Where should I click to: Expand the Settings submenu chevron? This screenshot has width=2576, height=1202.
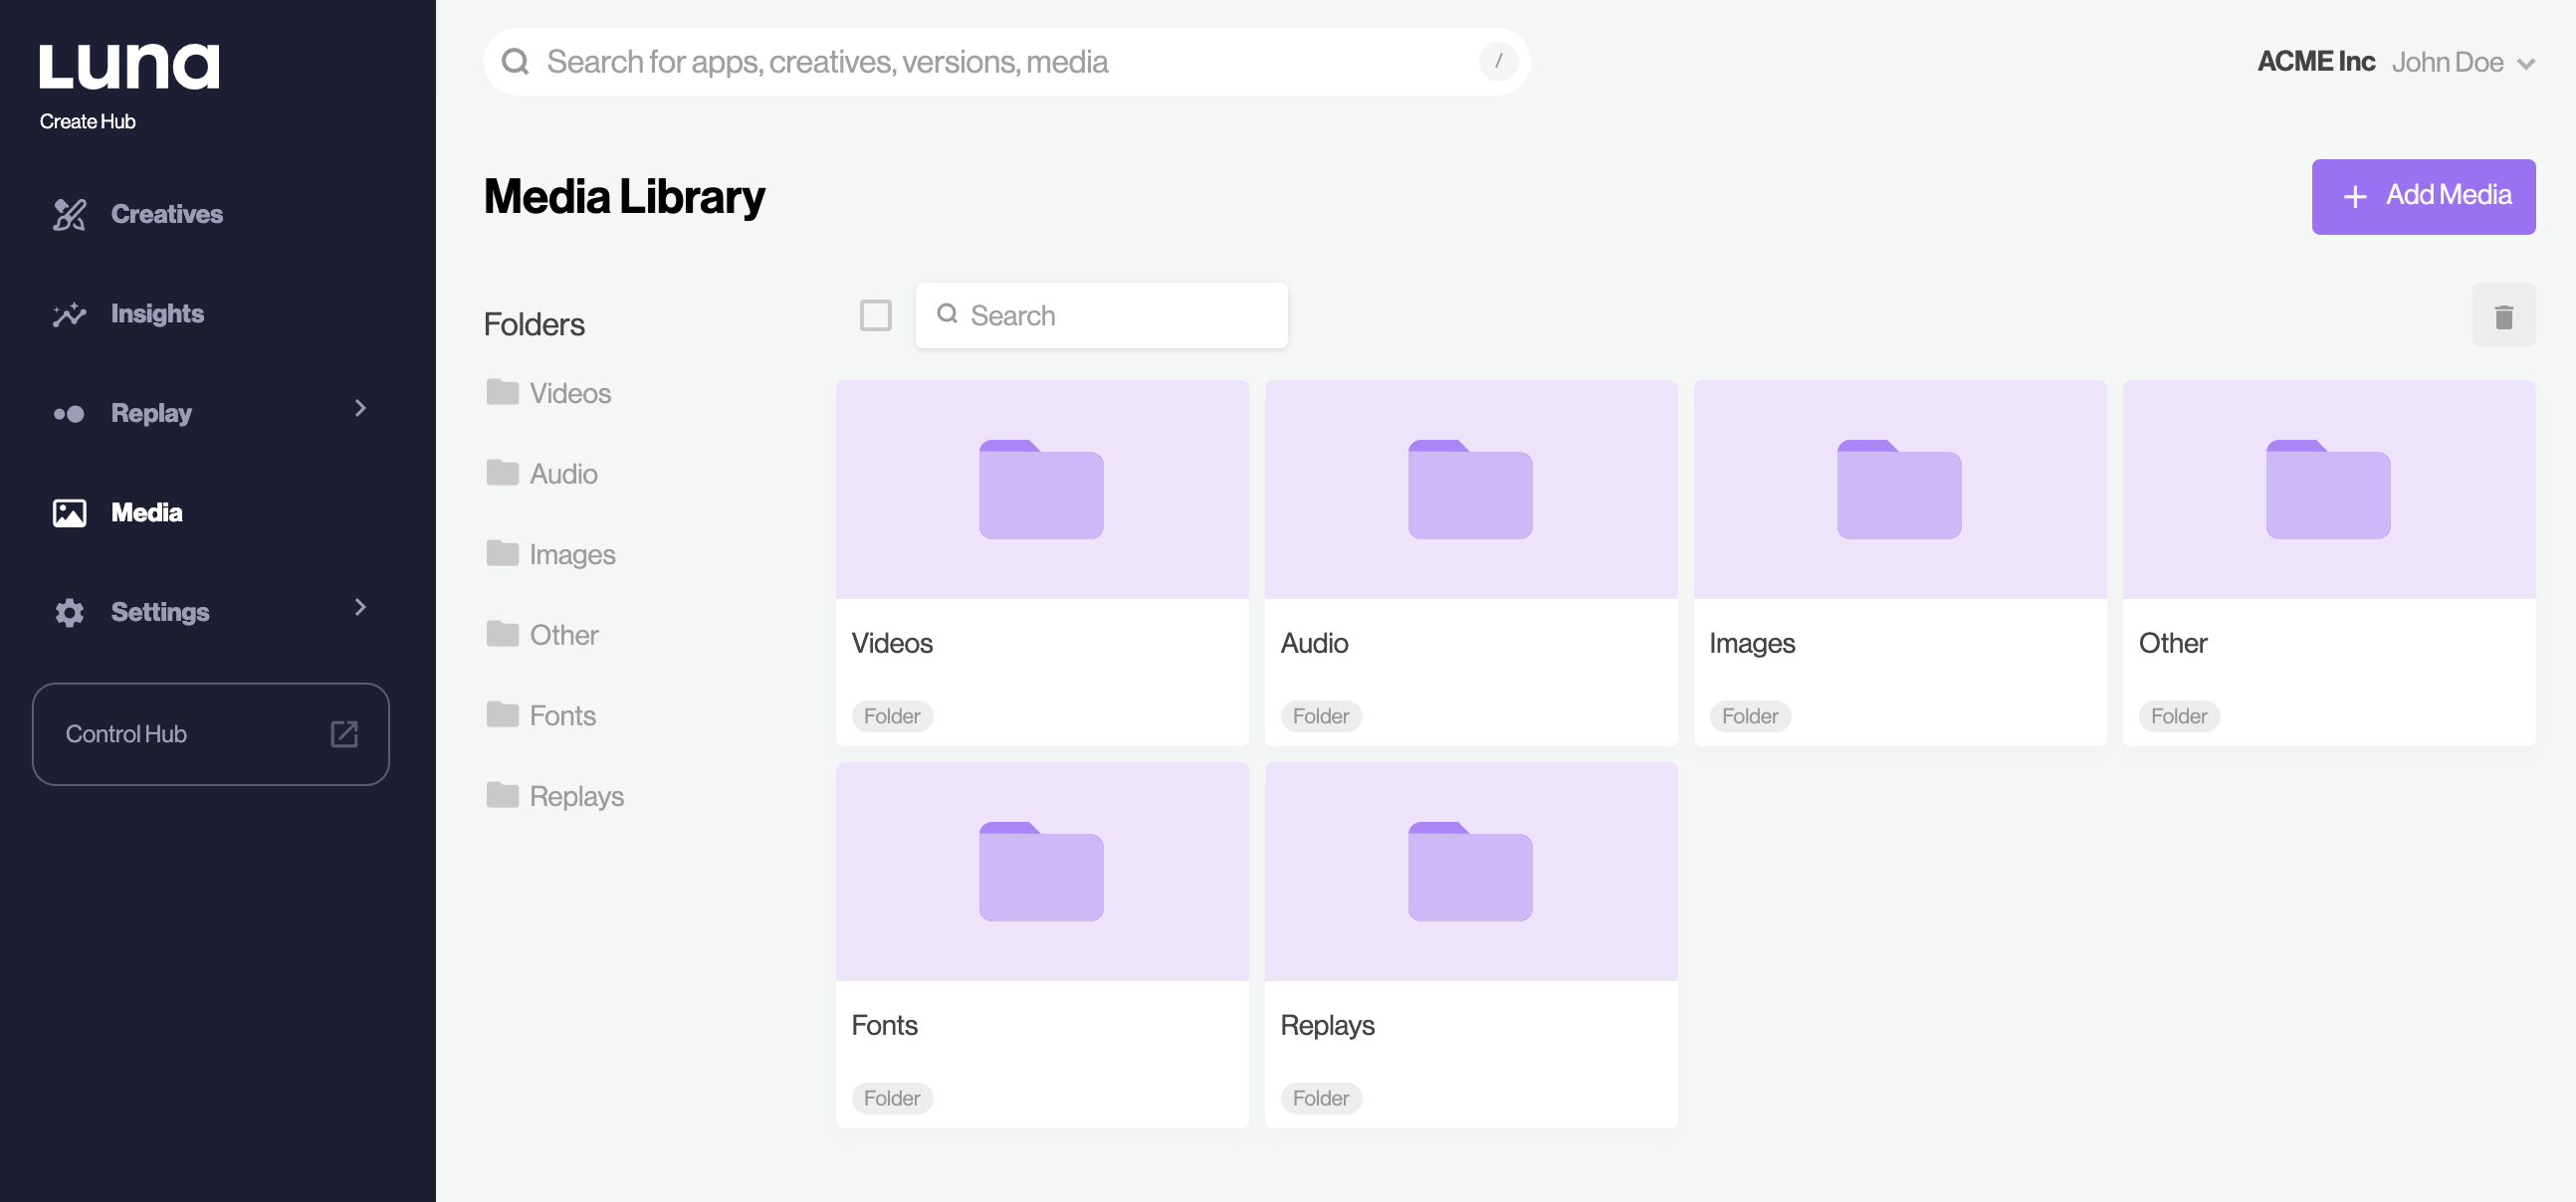[360, 607]
